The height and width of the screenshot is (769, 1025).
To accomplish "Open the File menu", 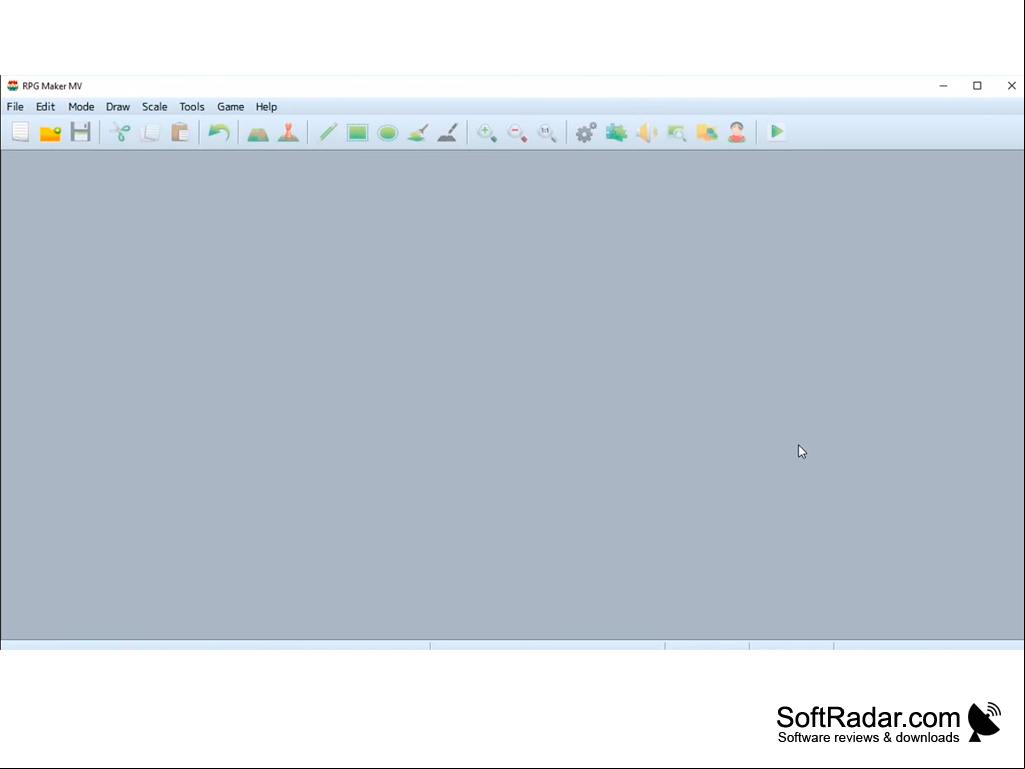I will pyautogui.click(x=15, y=107).
